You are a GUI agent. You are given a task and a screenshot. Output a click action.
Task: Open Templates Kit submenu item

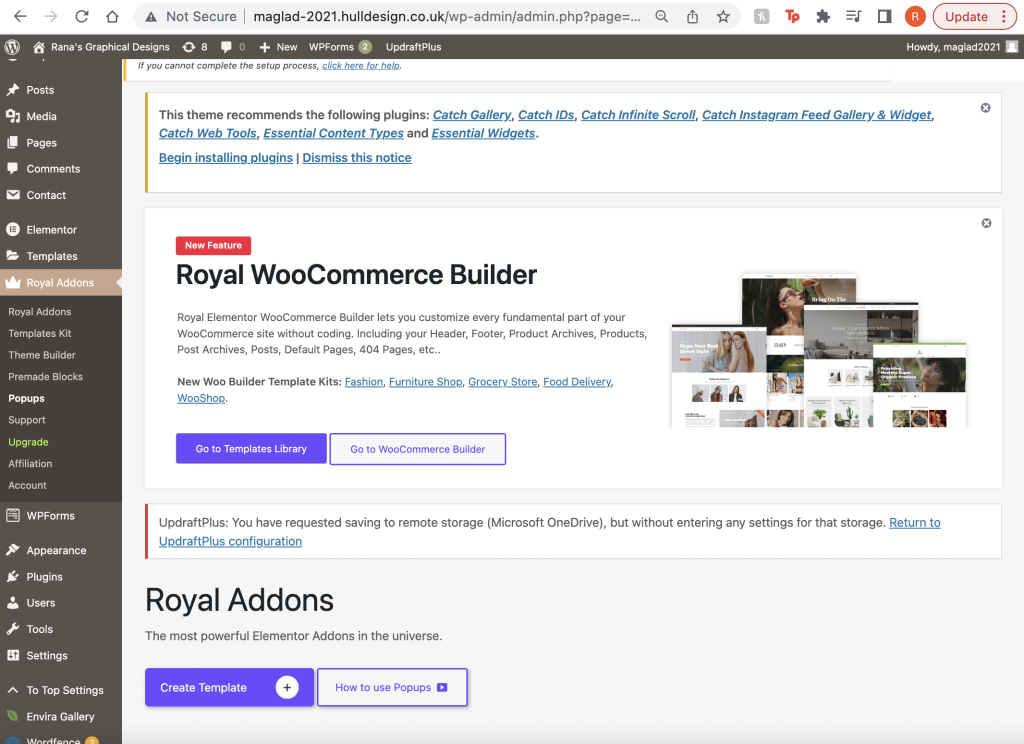pos(40,333)
